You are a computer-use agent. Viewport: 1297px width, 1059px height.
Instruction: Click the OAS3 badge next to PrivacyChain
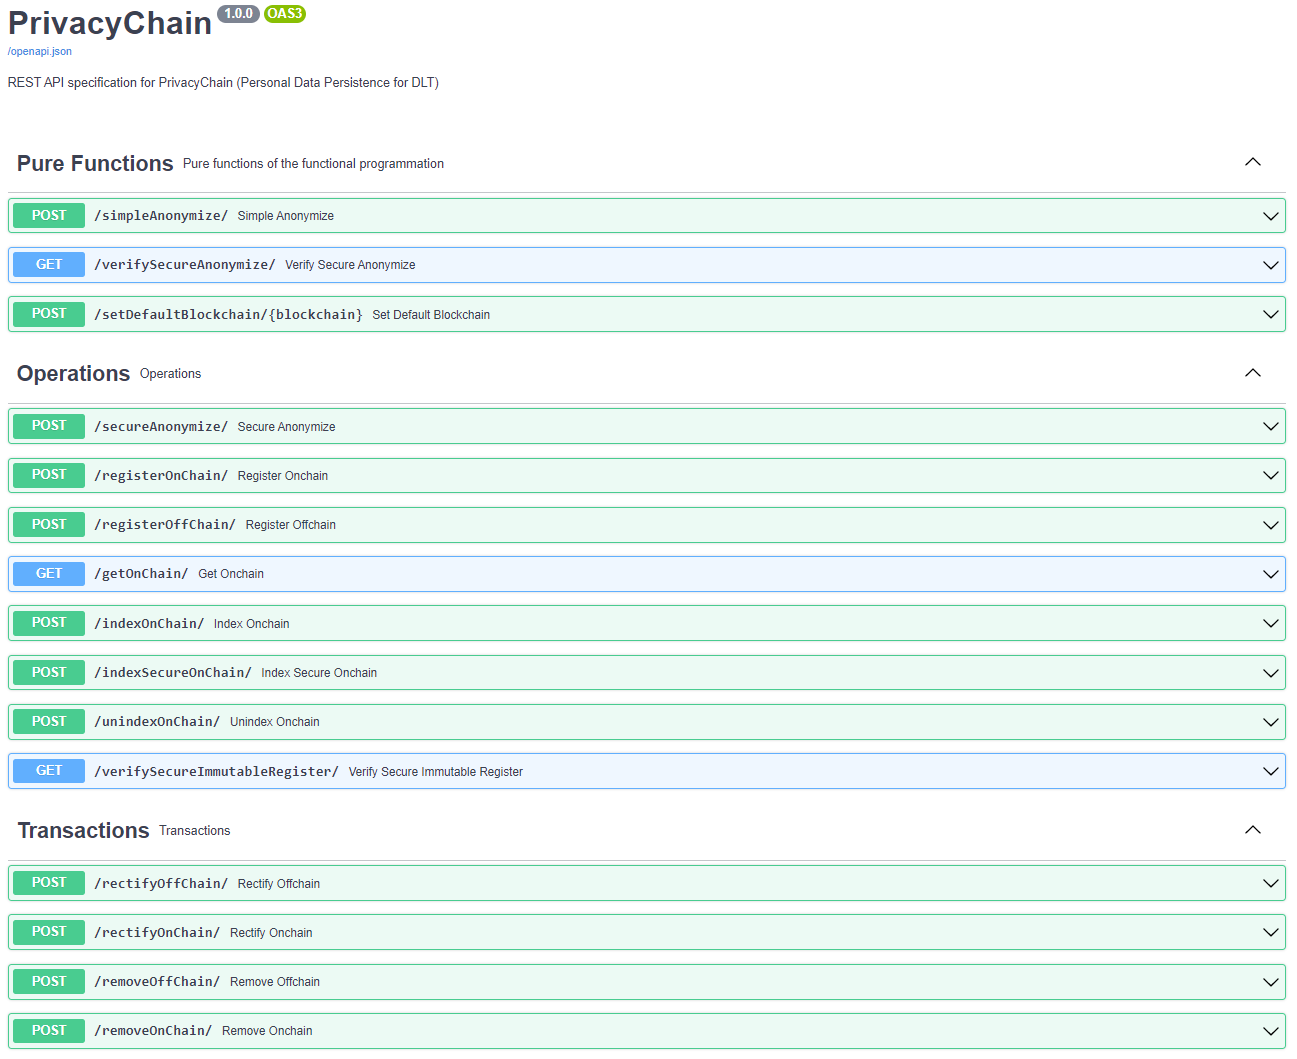(284, 14)
